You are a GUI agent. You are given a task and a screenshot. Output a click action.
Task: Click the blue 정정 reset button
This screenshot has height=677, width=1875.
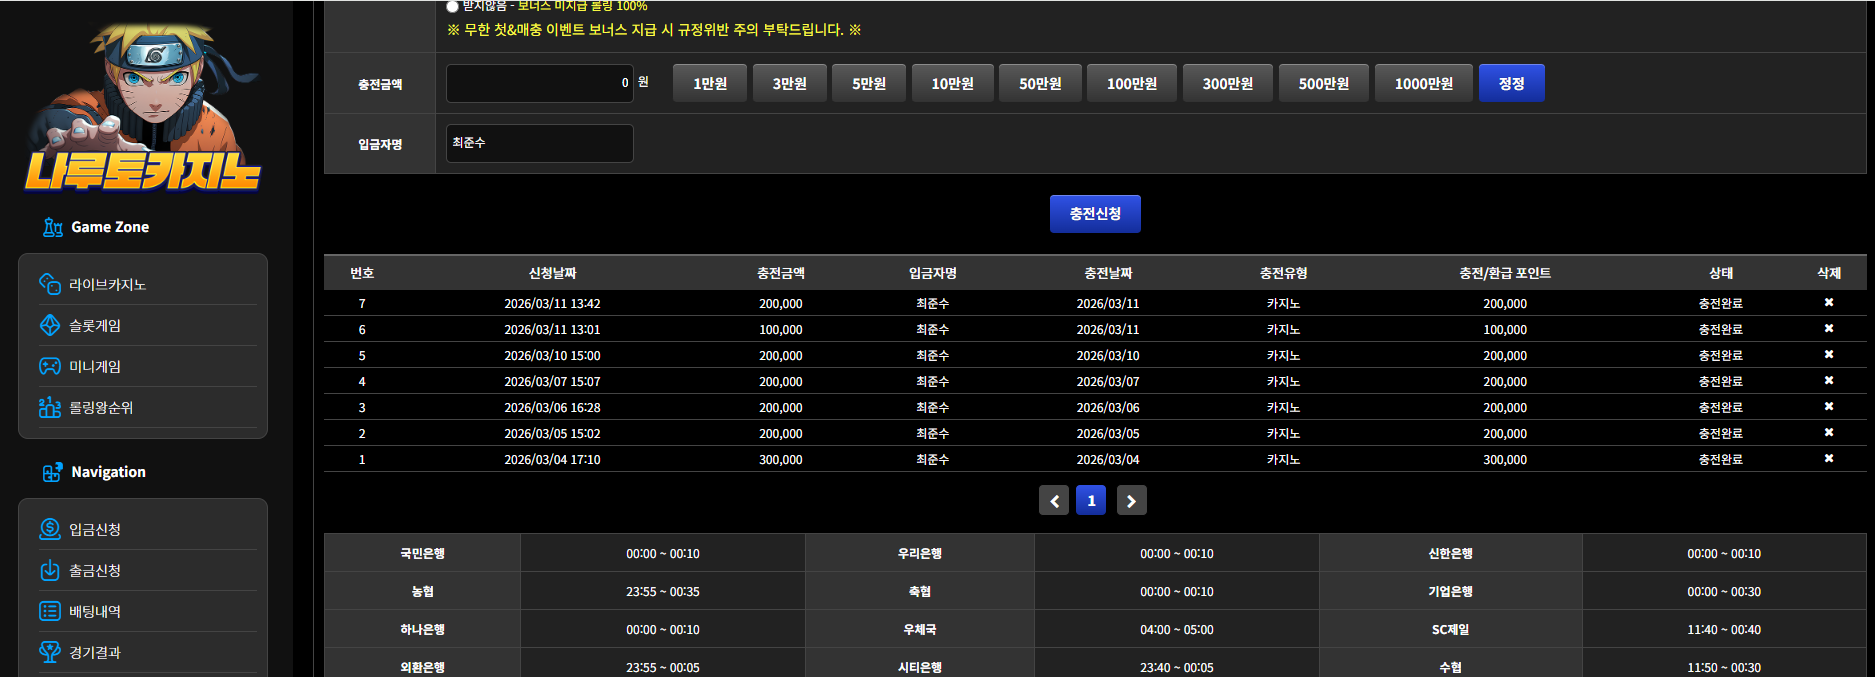(1511, 83)
